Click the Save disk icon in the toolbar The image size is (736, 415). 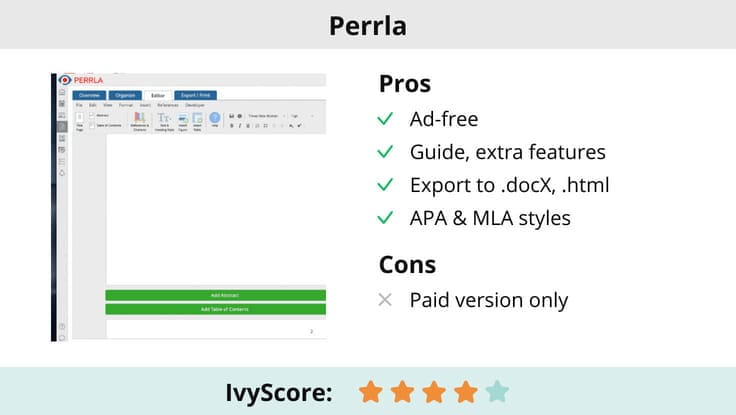point(231,116)
